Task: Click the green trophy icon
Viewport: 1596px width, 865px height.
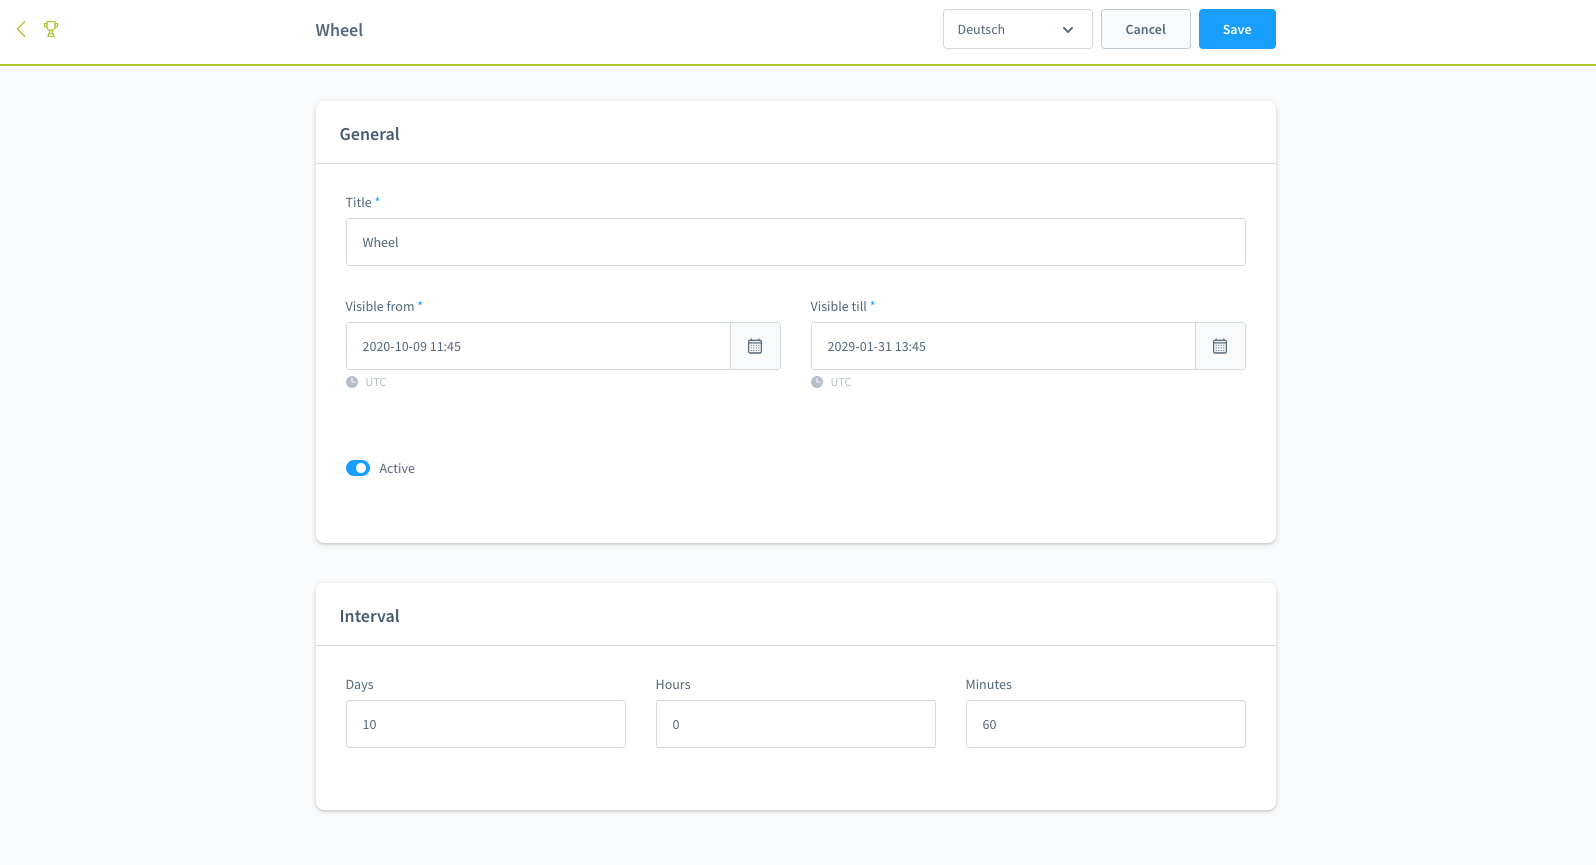Action: [51, 29]
